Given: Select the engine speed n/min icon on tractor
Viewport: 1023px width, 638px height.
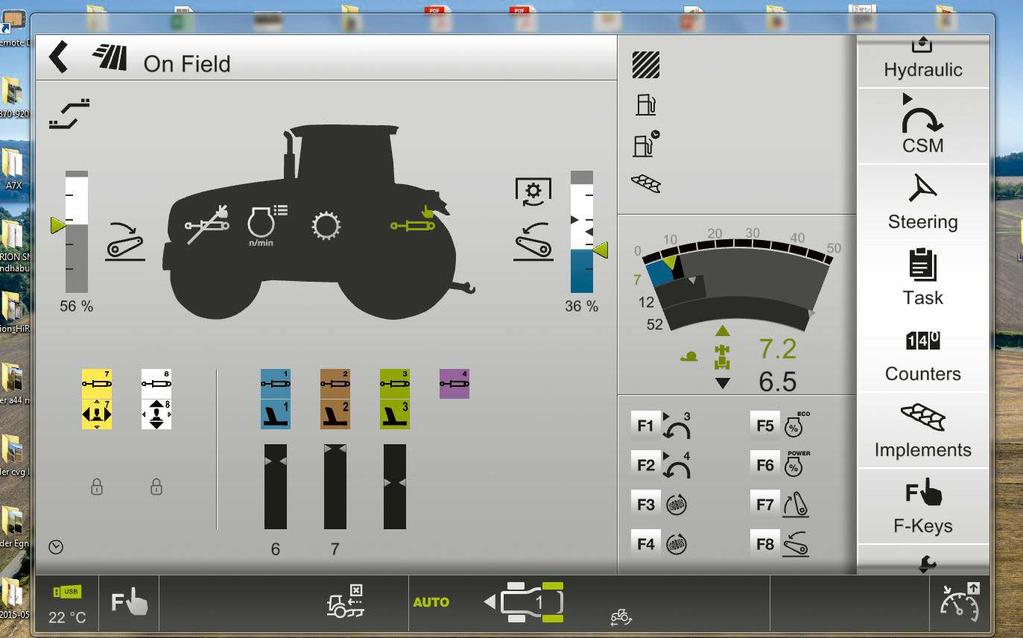Looking at the screenshot, I should tap(267, 225).
